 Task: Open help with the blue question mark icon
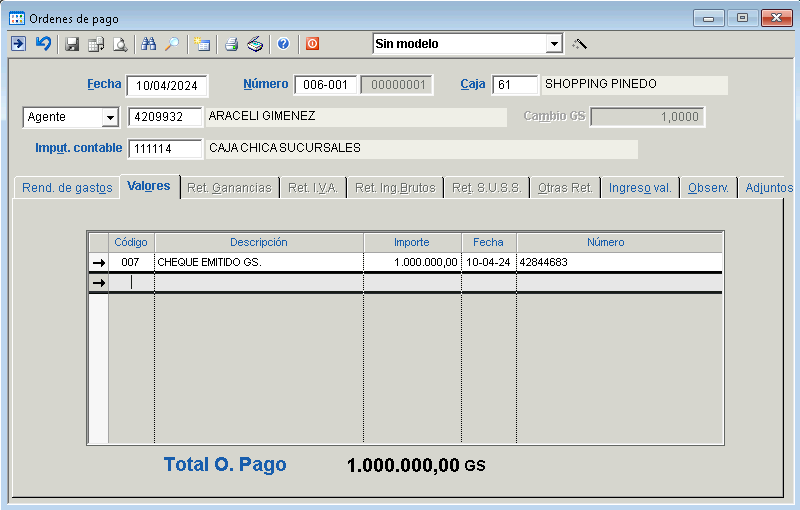click(284, 44)
